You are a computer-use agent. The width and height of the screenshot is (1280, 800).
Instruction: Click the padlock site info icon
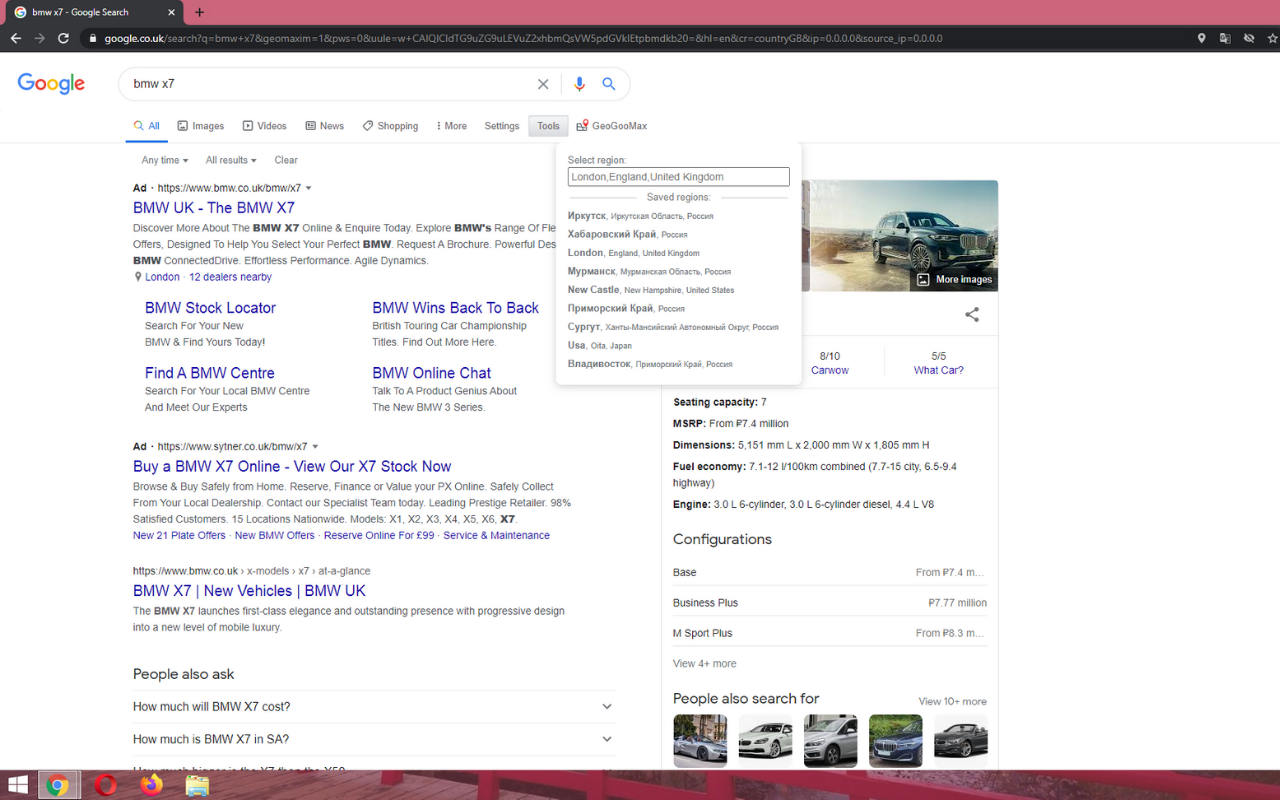click(93, 39)
